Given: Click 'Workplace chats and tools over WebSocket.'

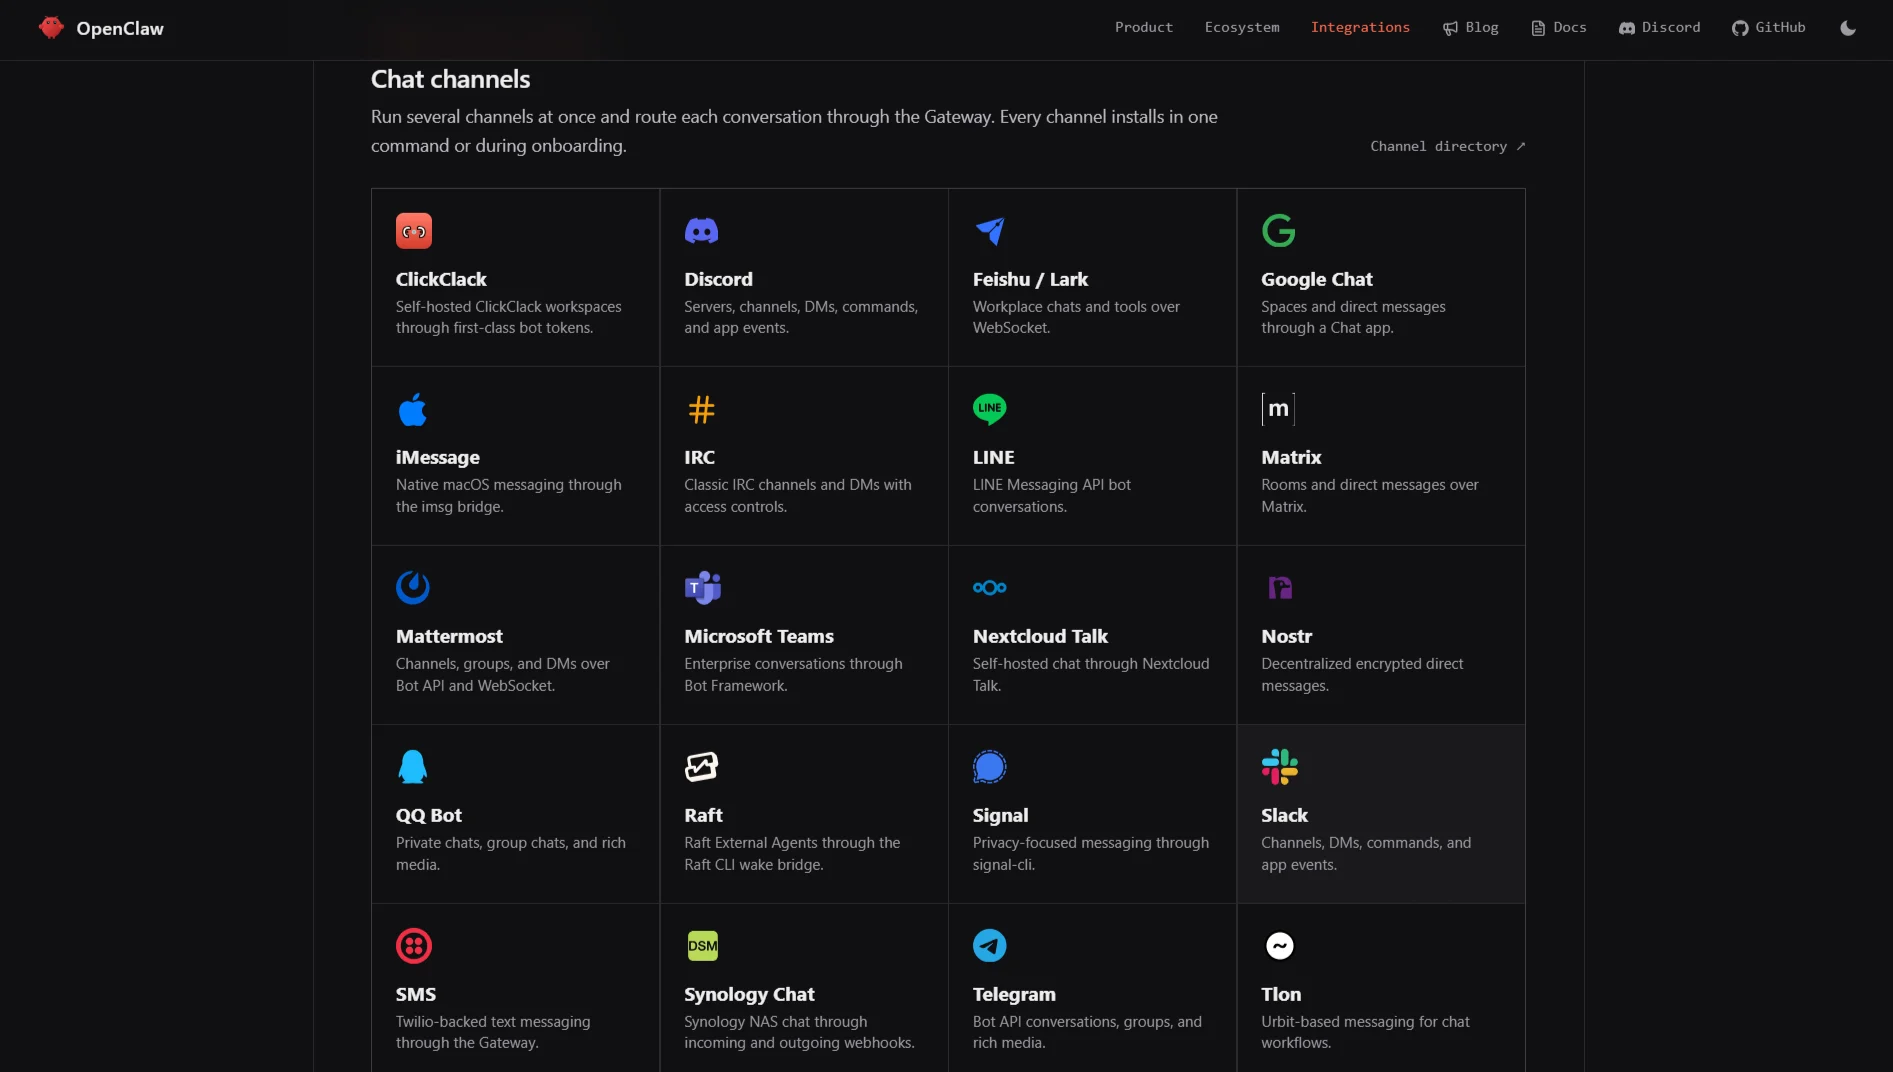Looking at the screenshot, I should [x=1076, y=317].
